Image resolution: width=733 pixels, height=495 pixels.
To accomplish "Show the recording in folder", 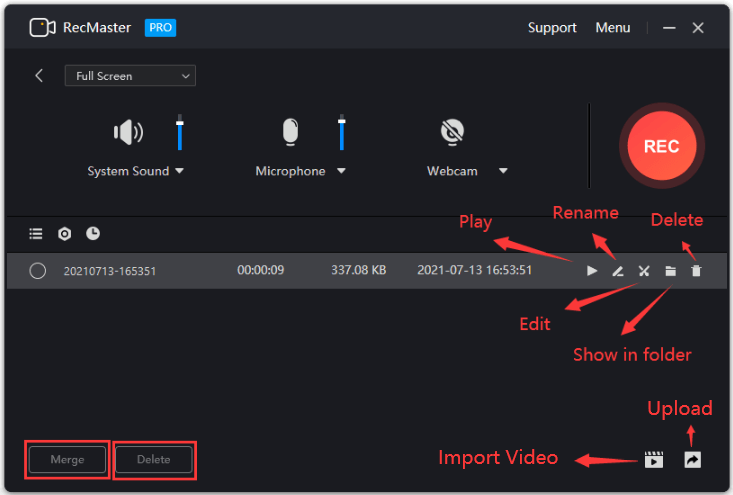I will [x=670, y=271].
